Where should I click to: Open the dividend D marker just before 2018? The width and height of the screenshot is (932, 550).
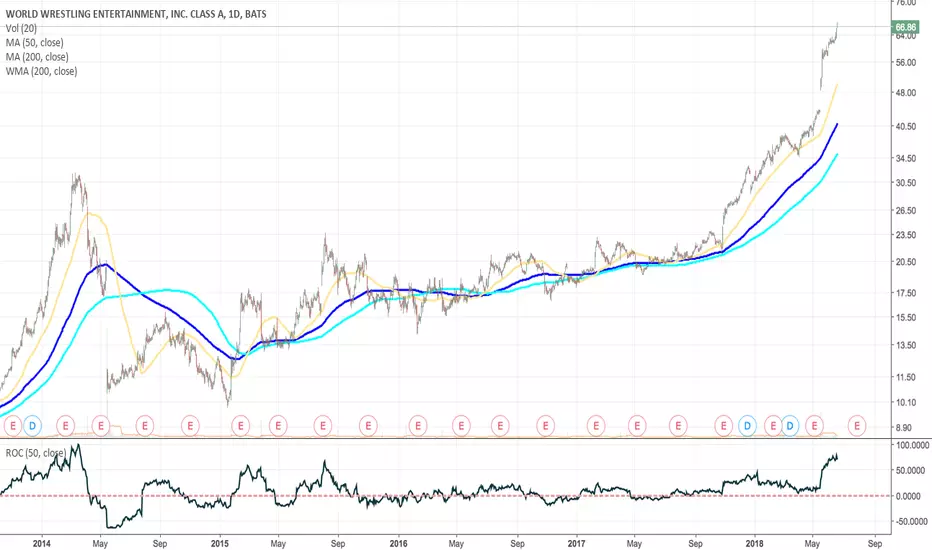747,426
